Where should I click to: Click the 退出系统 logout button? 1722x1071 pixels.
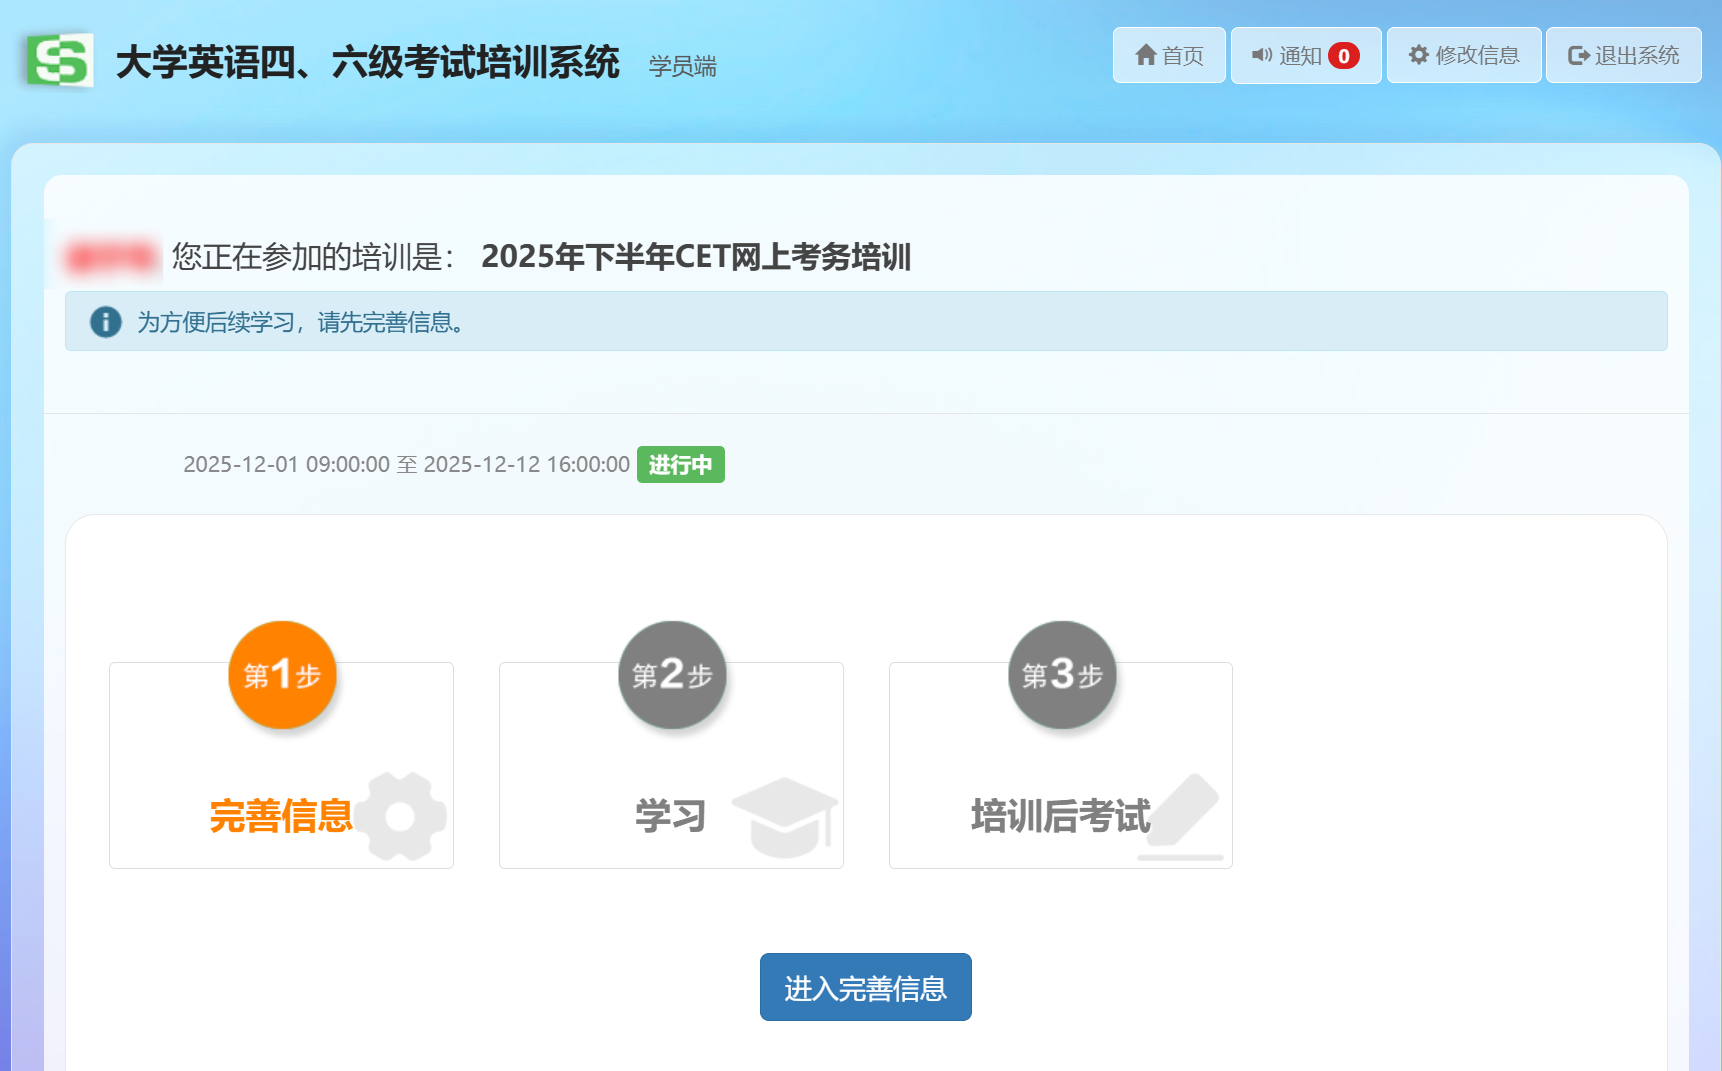[1623, 55]
